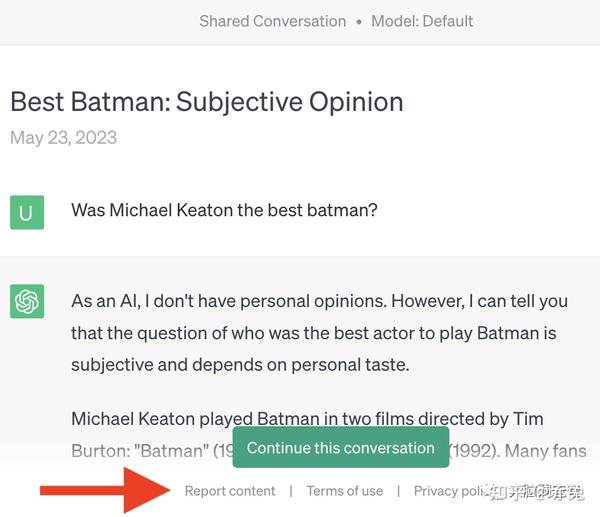Click the divider between Report content and Terms
Viewport: 600px width, 517px height.
[291, 491]
